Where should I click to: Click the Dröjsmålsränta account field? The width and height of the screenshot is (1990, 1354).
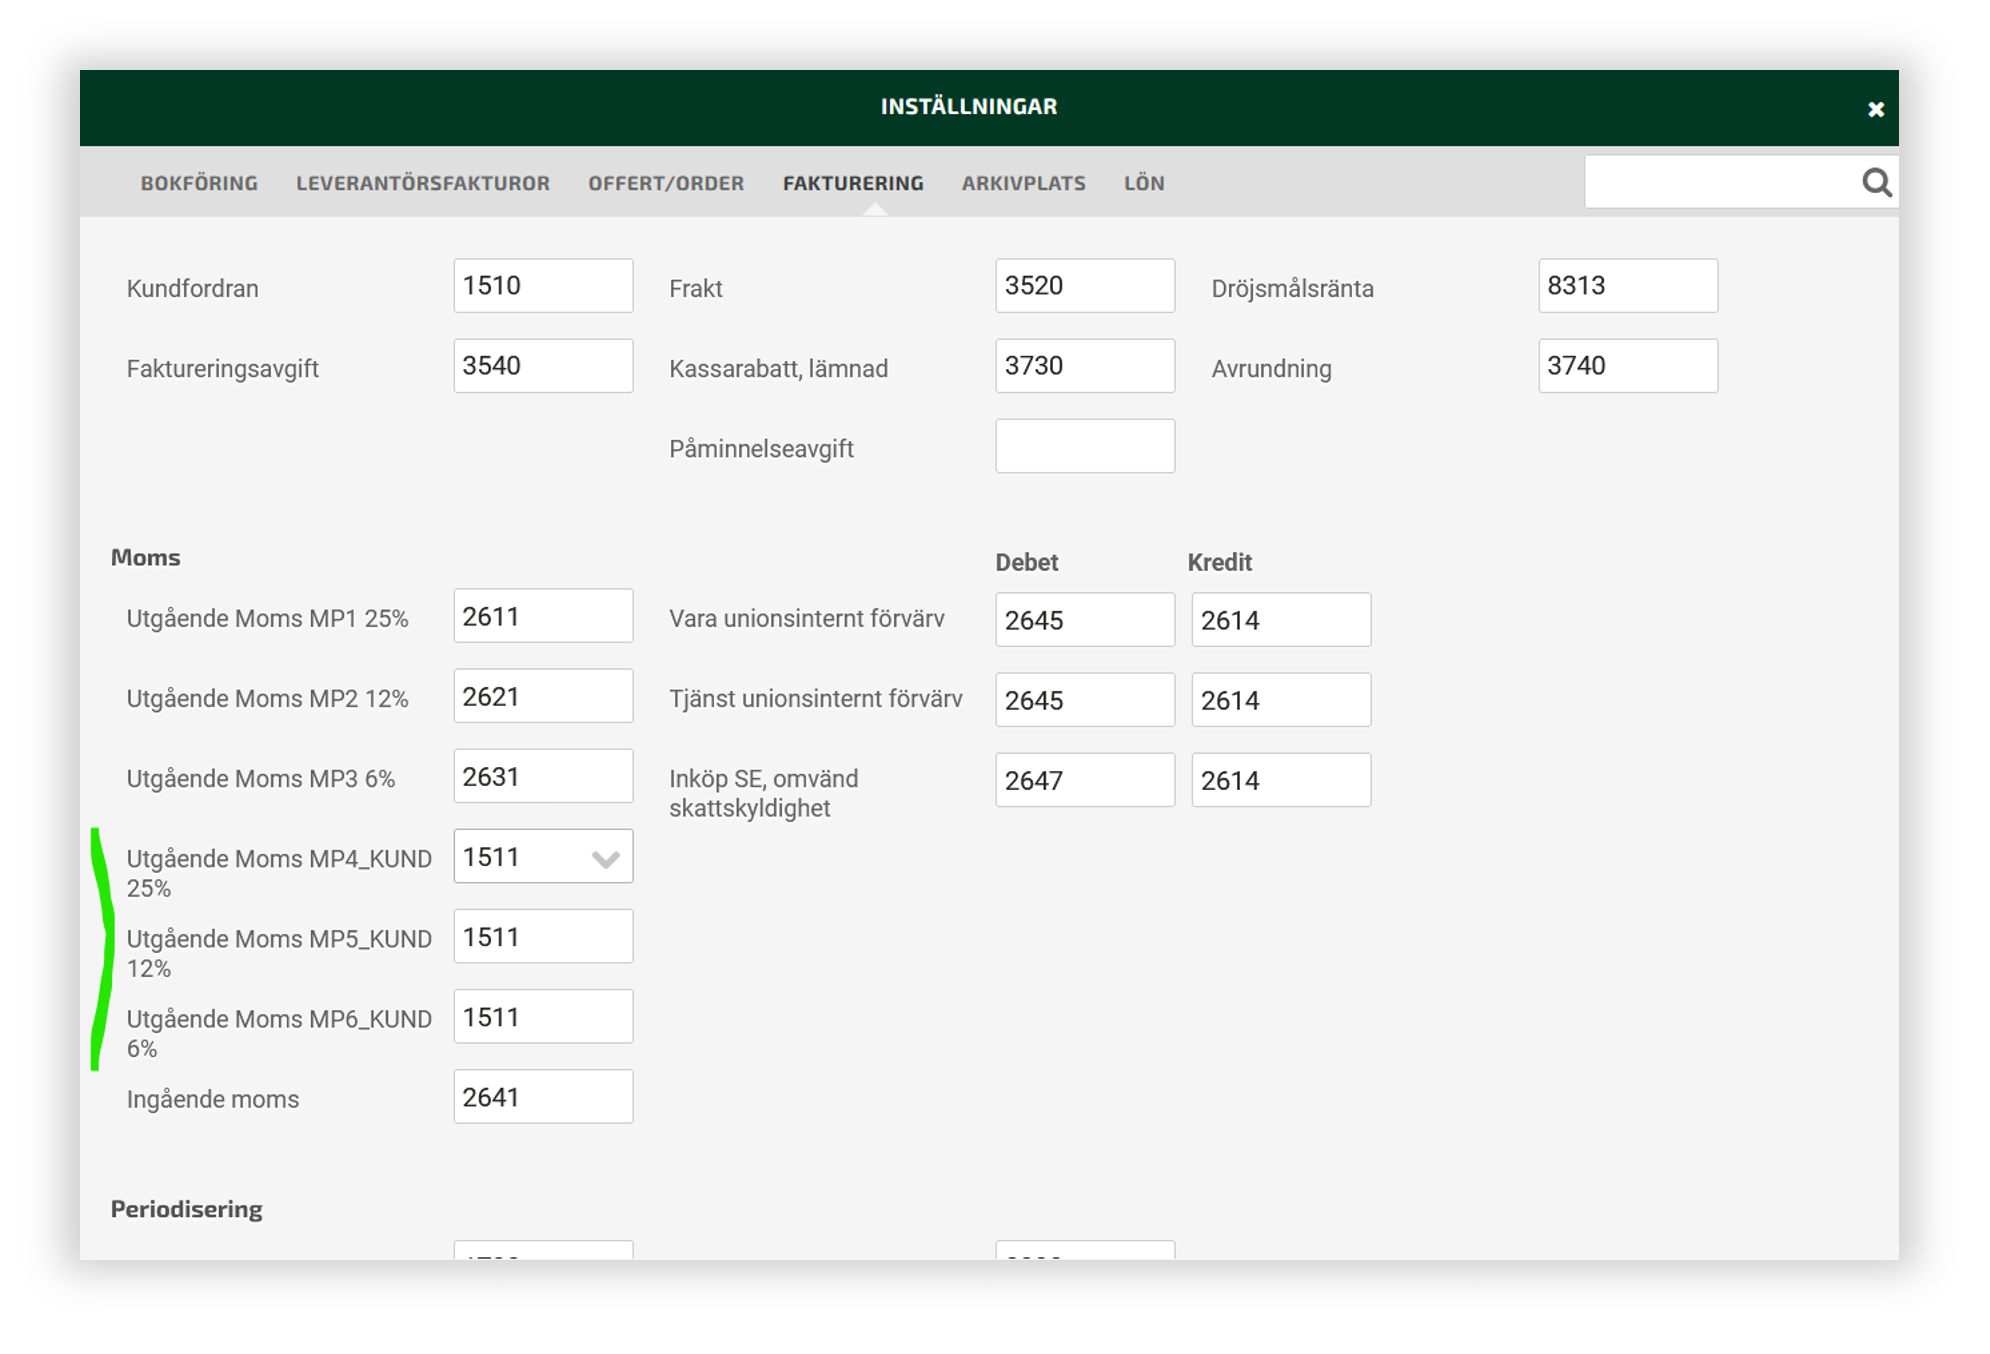pos(1627,286)
